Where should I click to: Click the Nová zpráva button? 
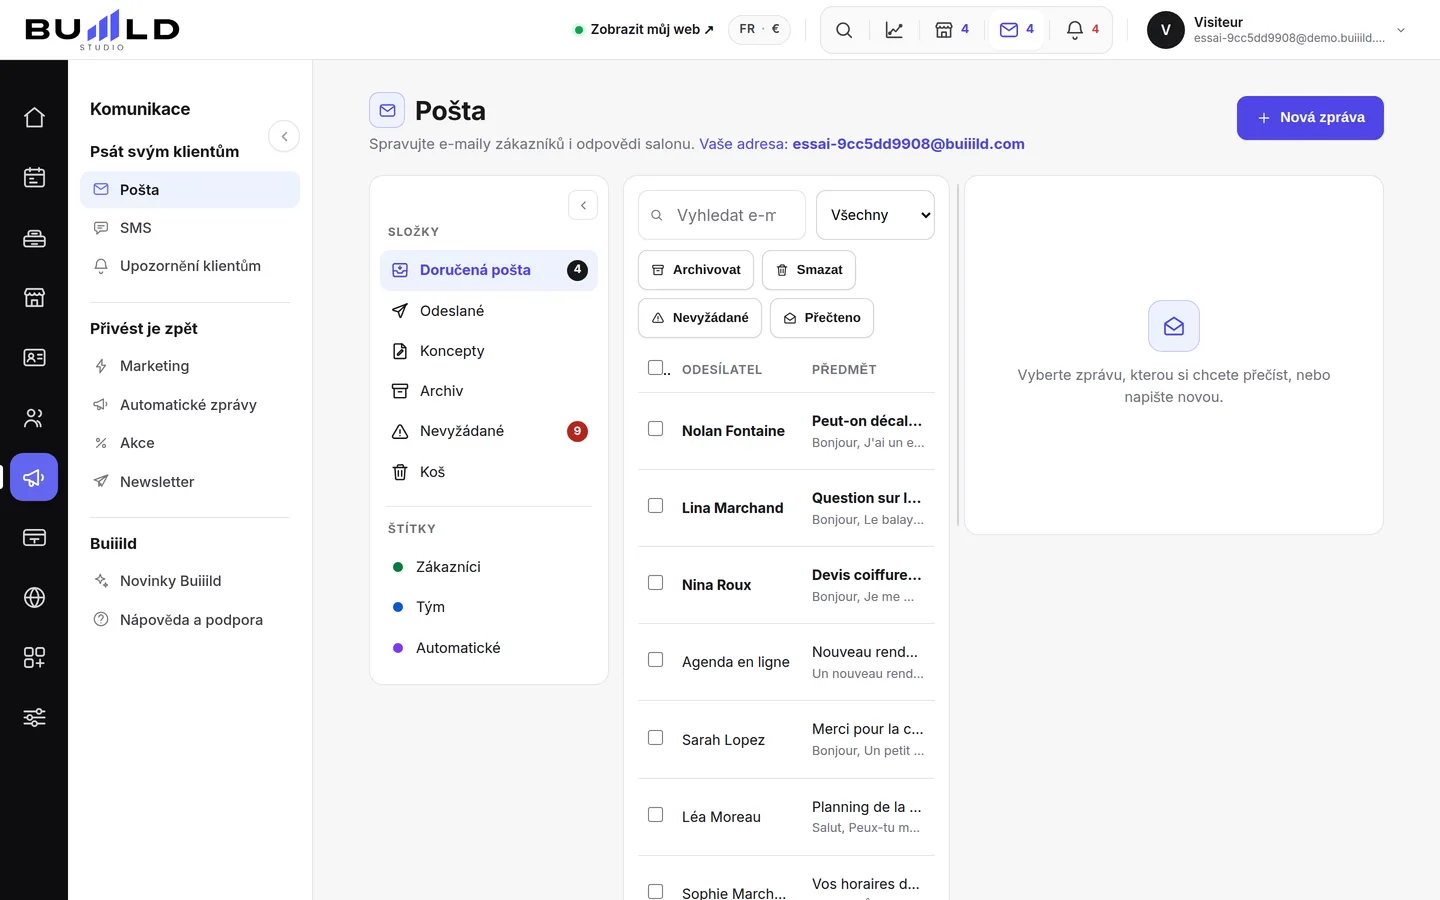1310,118
